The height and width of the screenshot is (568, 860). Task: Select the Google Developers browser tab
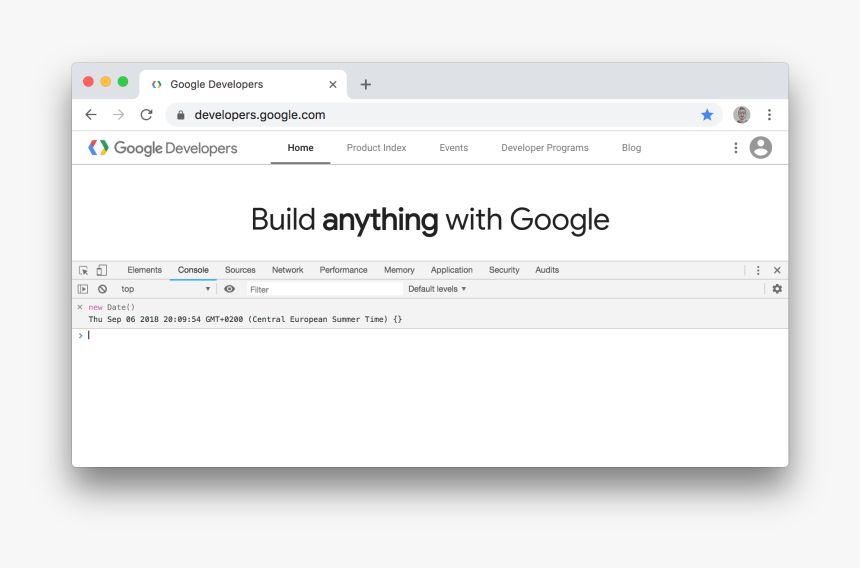(243, 84)
